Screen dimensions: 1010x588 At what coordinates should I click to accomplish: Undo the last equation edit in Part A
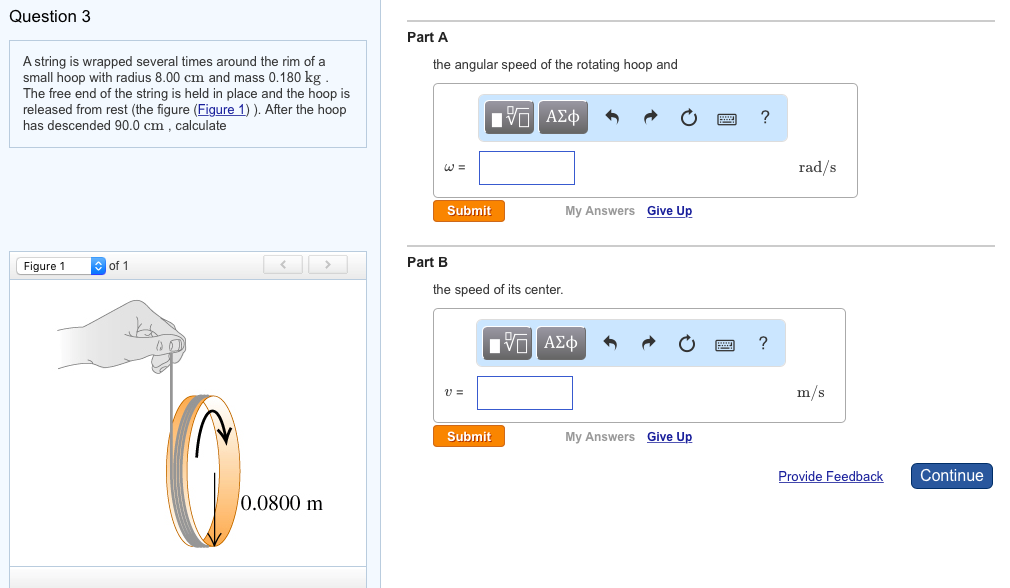click(611, 117)
